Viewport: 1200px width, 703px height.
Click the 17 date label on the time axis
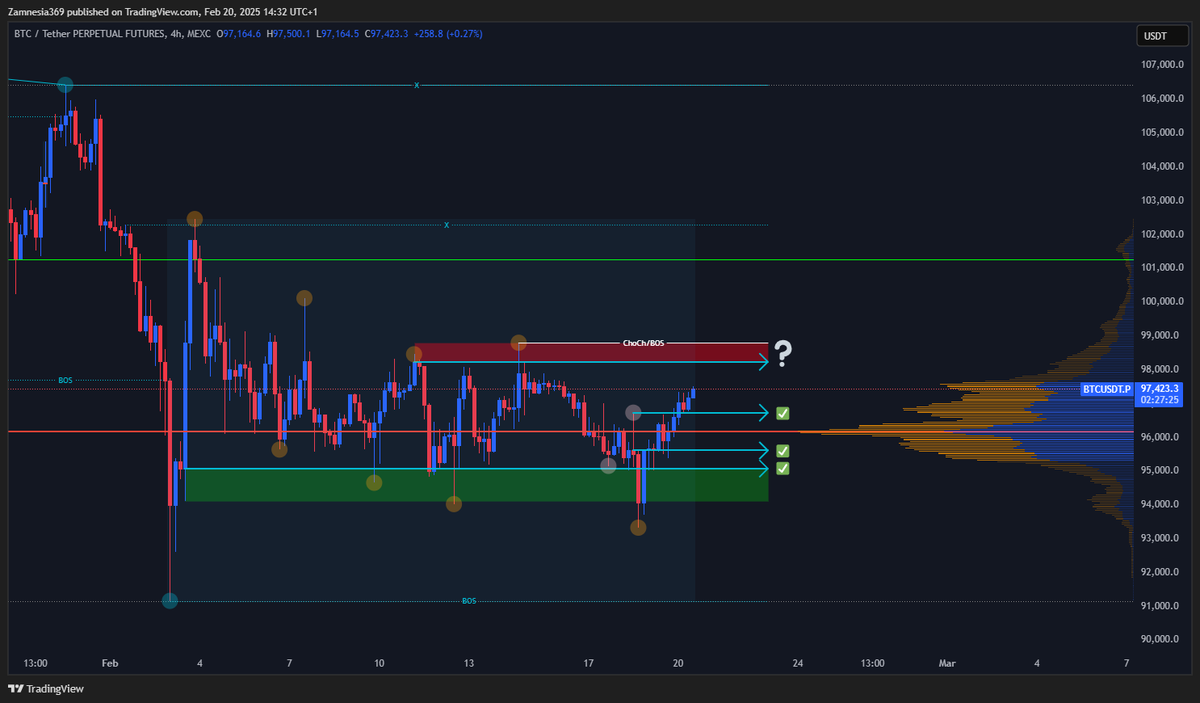(589, 663)
